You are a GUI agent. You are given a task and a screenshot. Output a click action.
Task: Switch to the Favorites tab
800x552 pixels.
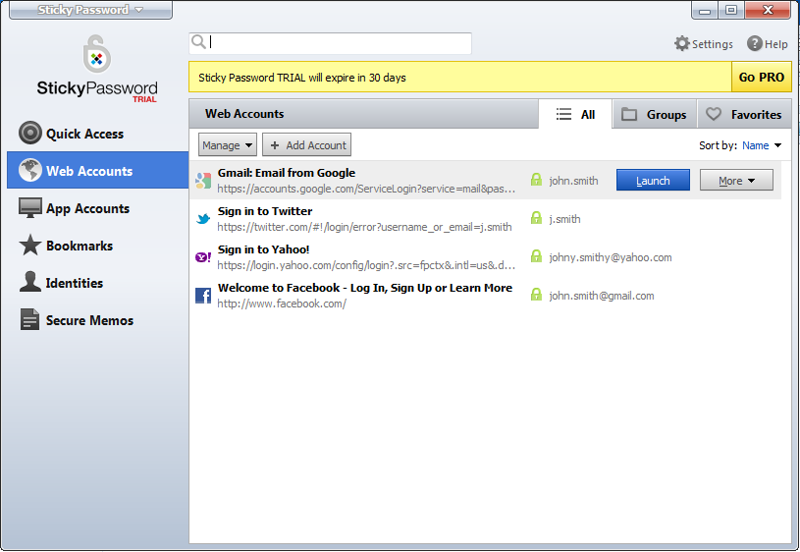(744, 114)
